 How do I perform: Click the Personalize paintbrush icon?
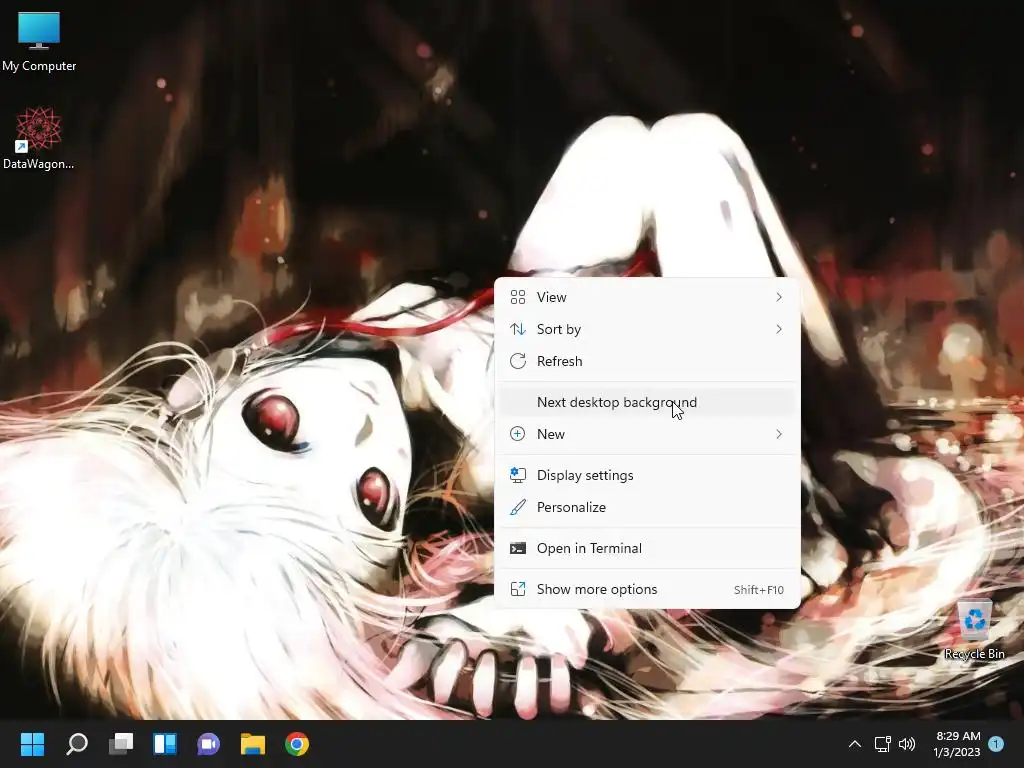point(518,507)
